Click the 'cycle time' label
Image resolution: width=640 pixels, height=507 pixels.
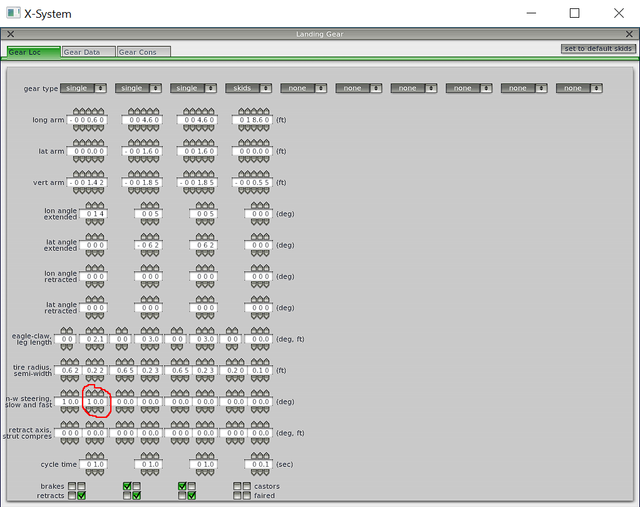pyautogui.click(x=58, y=465)
